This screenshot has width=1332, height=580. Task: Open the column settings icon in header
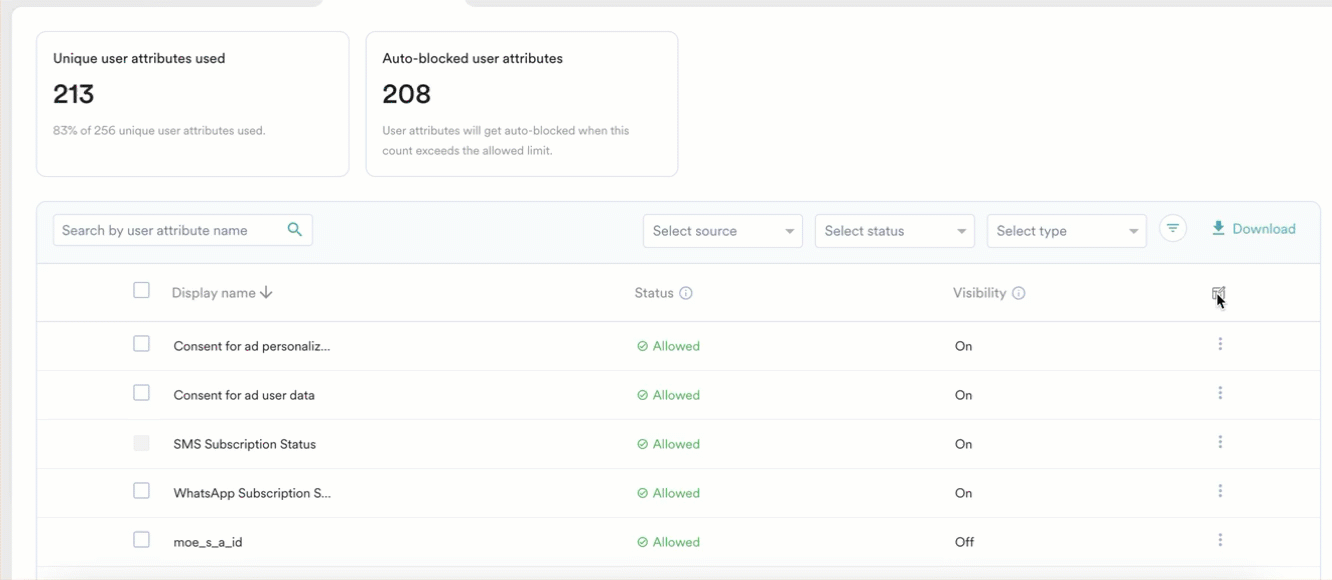click(x=1218, y=293)
